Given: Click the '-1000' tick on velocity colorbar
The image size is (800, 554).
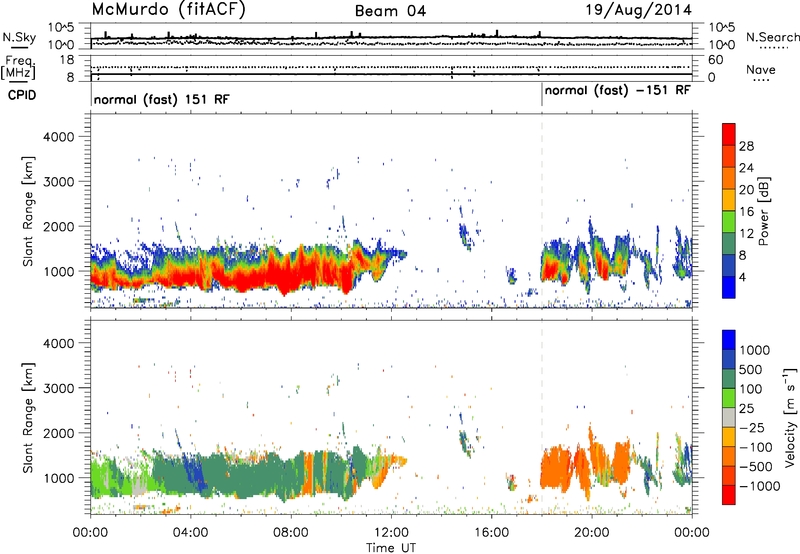Looking at the screenshot, I should click(759, 486).
